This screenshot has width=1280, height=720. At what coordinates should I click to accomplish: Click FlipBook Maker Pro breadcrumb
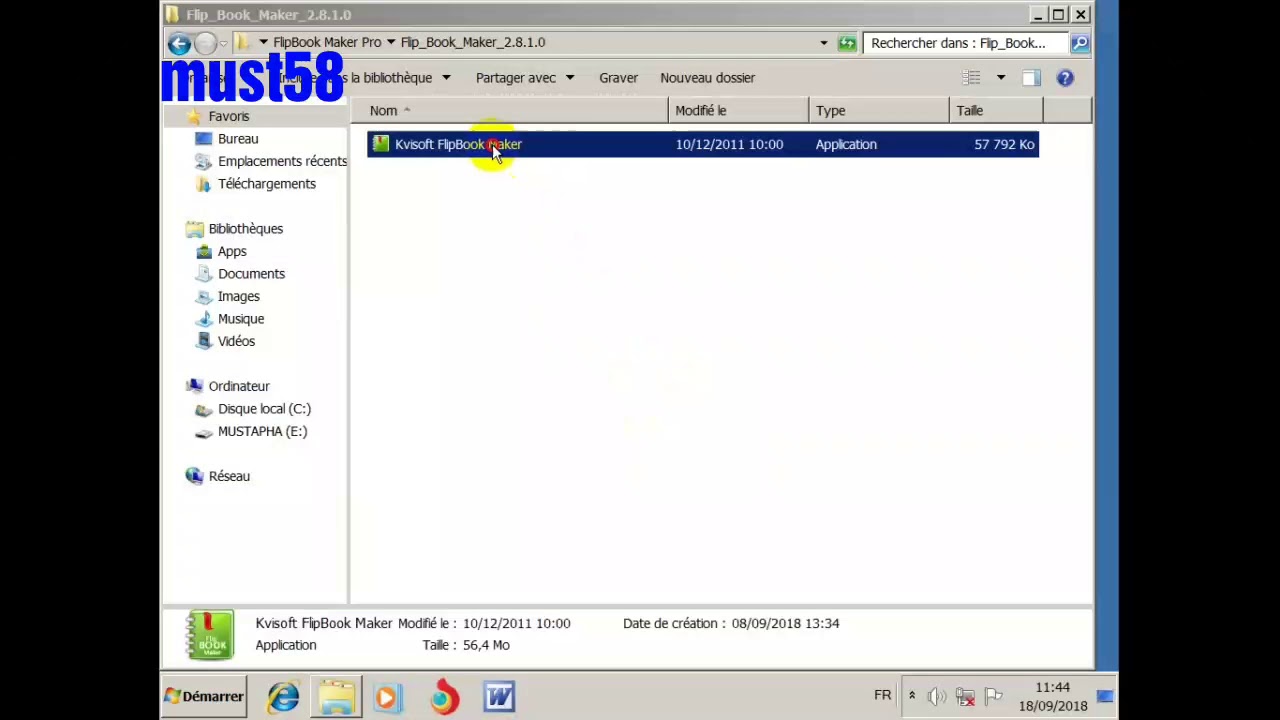tap(327, 43)
